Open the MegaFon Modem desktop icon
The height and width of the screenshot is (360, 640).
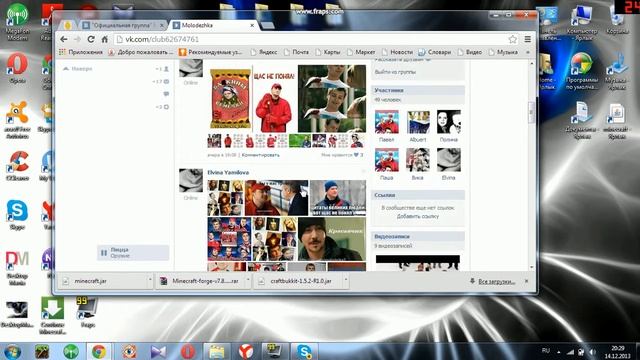pyautogui.click(x=18, y=21)
